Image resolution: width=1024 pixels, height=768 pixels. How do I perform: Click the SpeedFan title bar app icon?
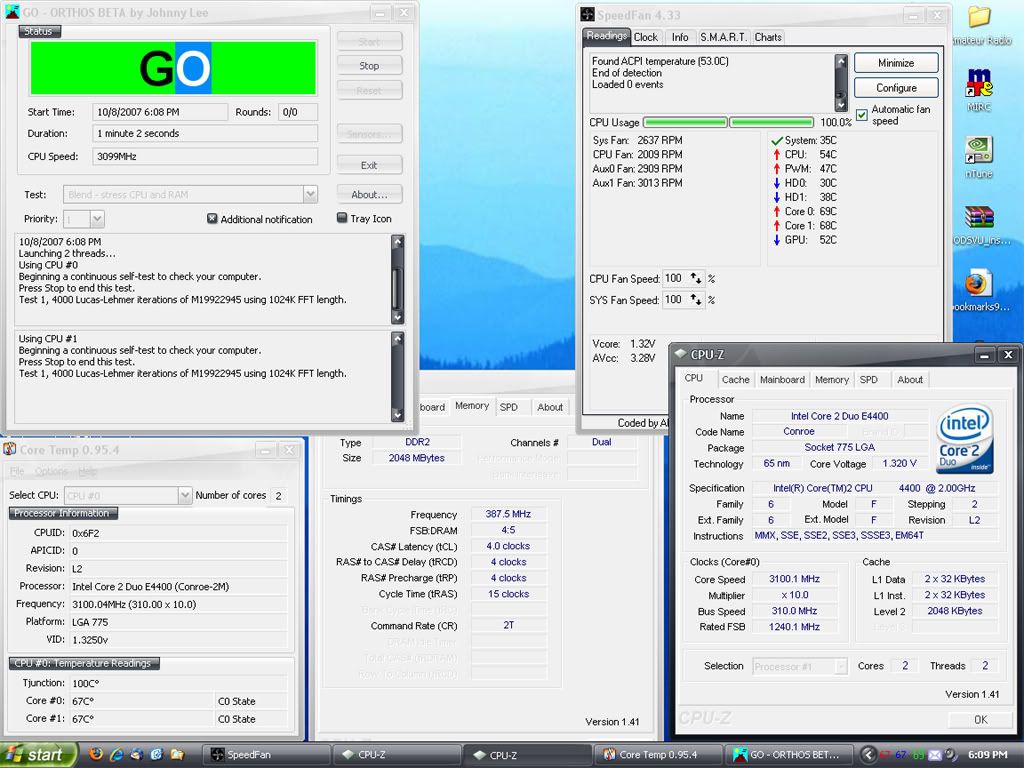click(587, 14)
